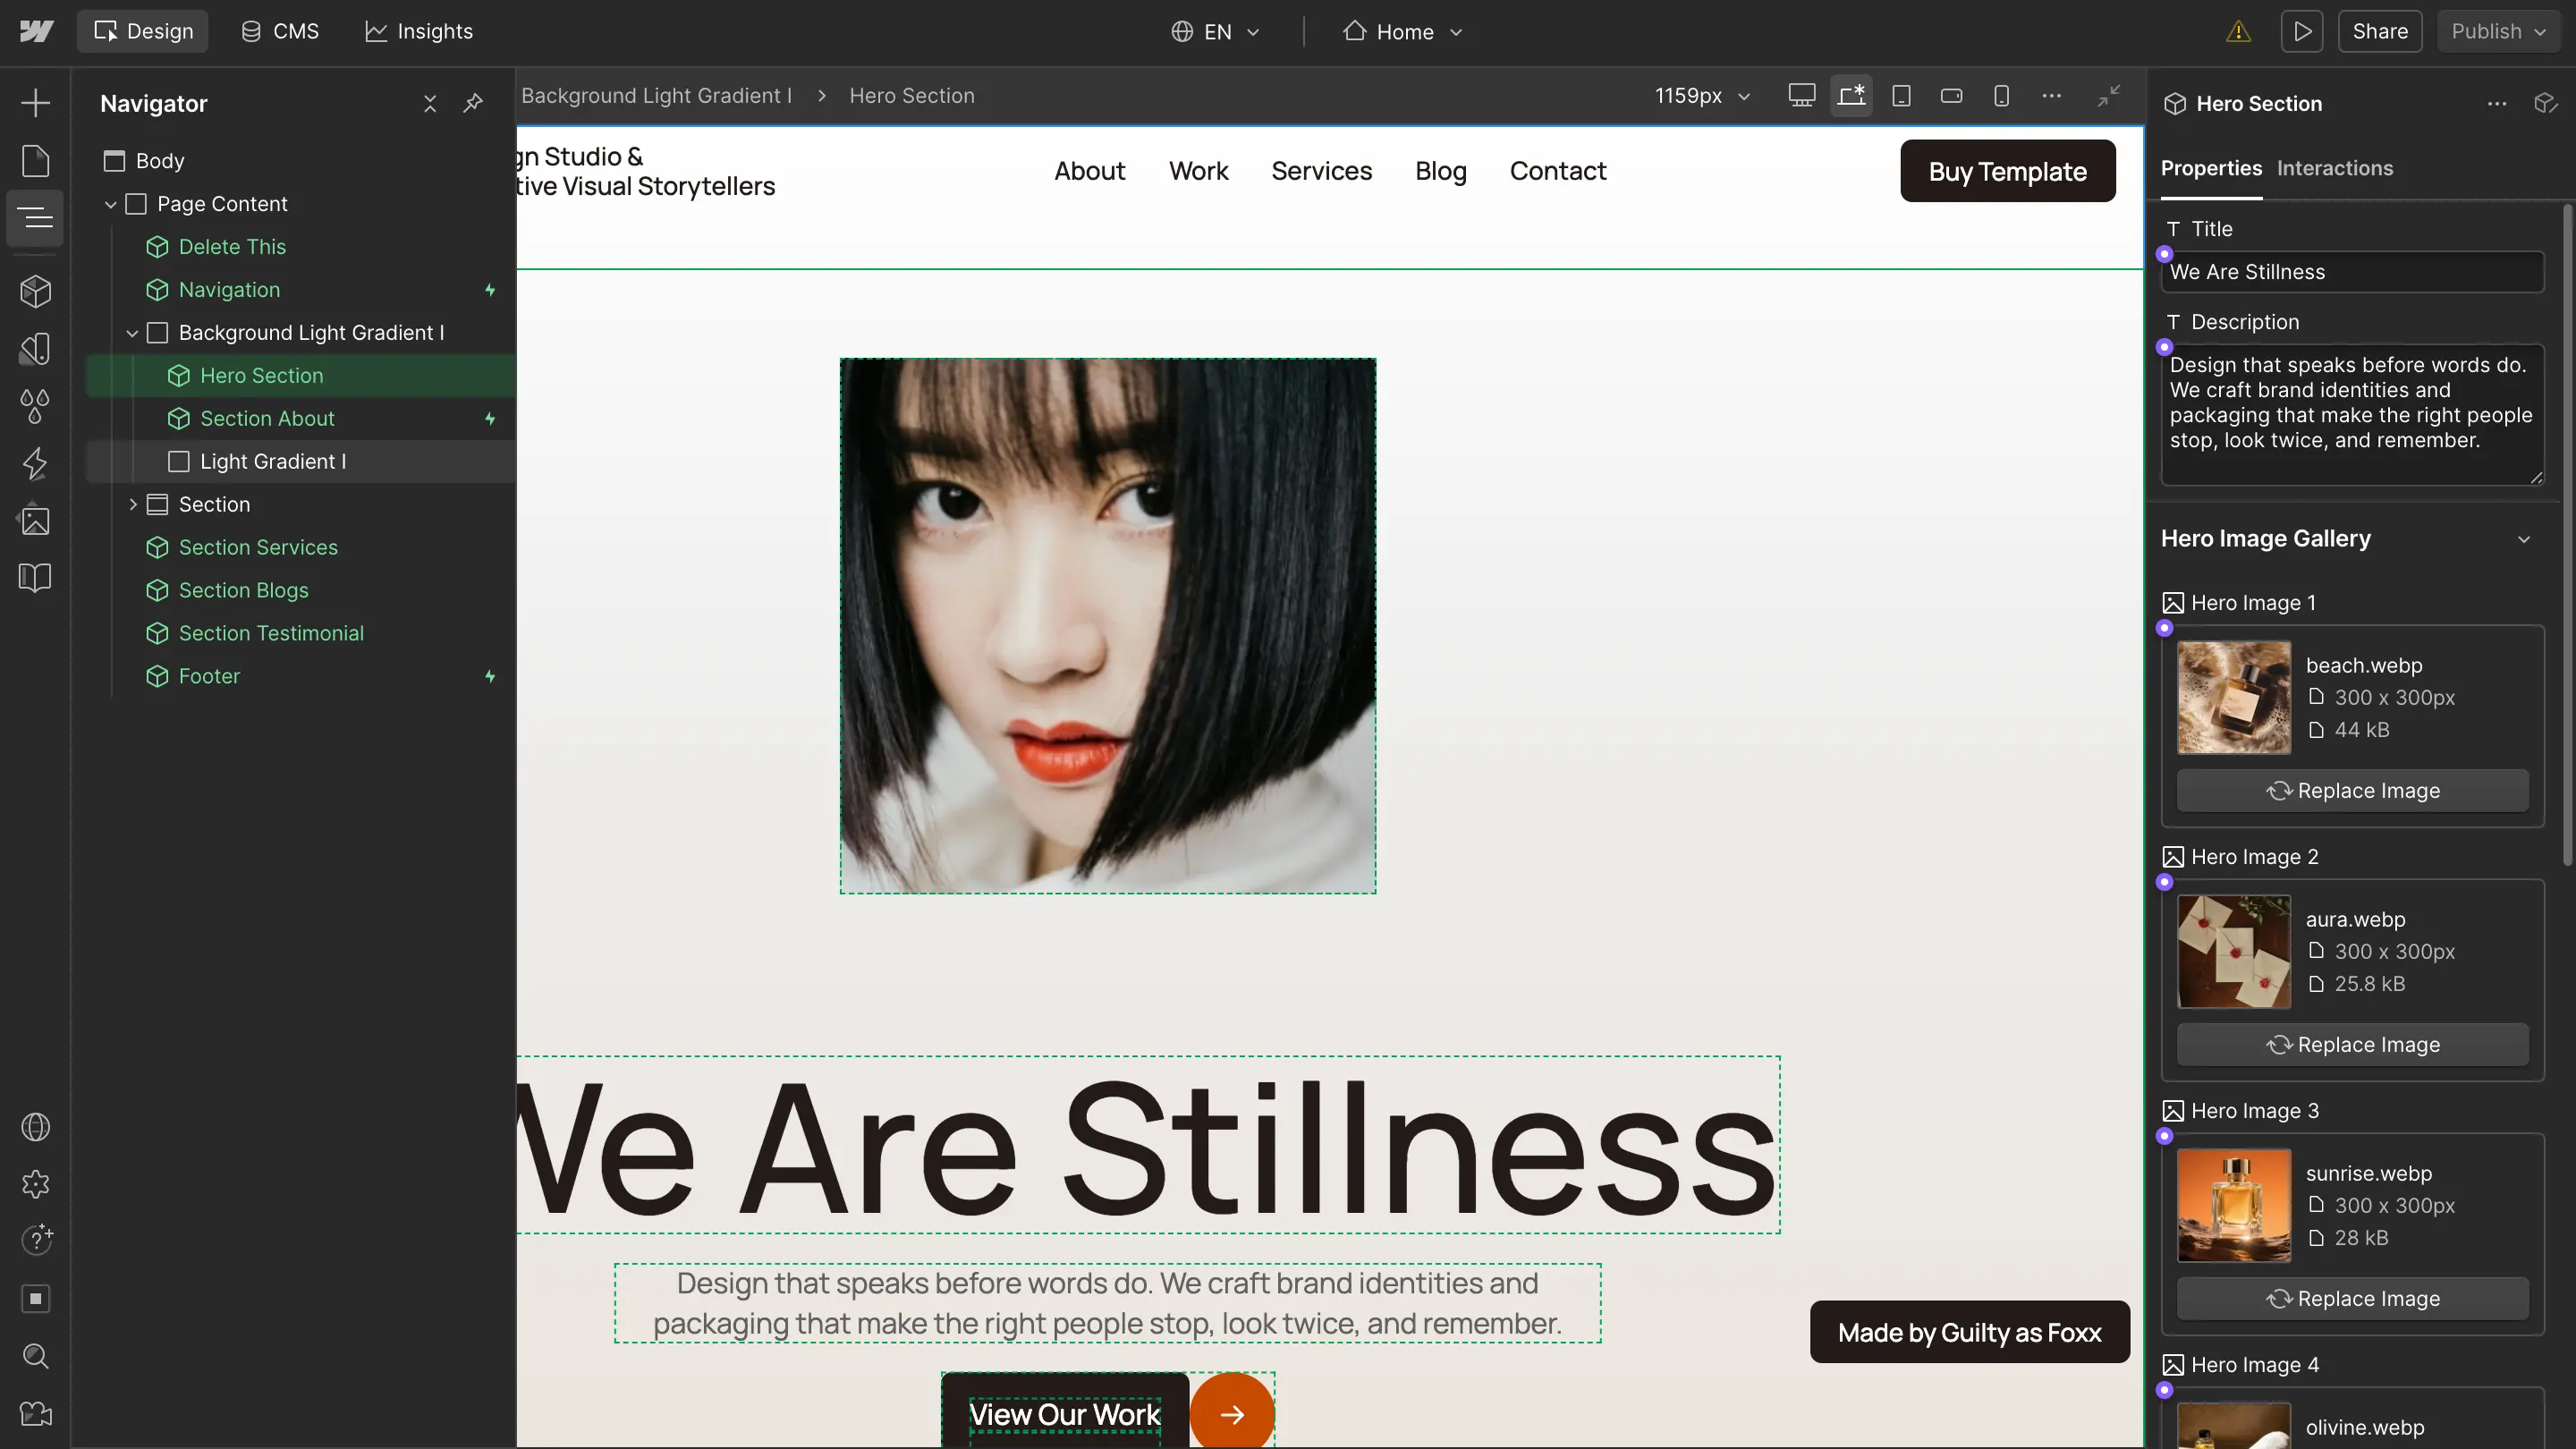Image resolution: width=2576 pixels, height=1449 pixels.
Task: Click the orange arrow circle button
Action: coord(1231,1413)
